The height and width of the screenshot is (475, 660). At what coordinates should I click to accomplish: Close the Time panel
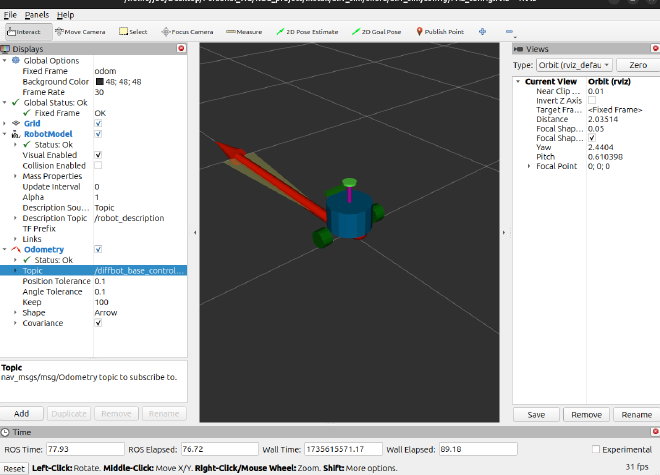655,432
